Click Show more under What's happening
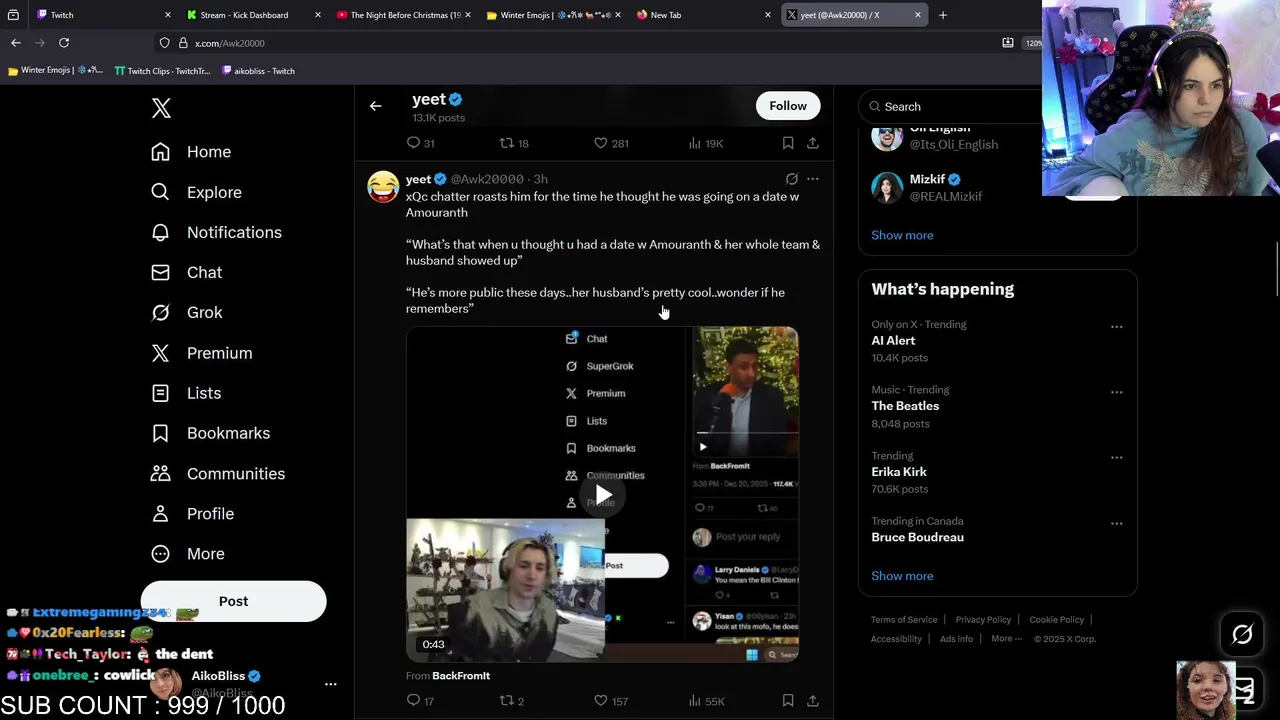1280x720 pixels. pos(902,576)
